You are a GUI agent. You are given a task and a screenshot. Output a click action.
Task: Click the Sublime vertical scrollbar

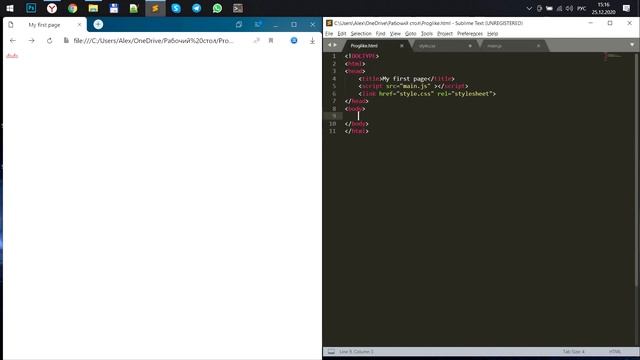[637, 169]
